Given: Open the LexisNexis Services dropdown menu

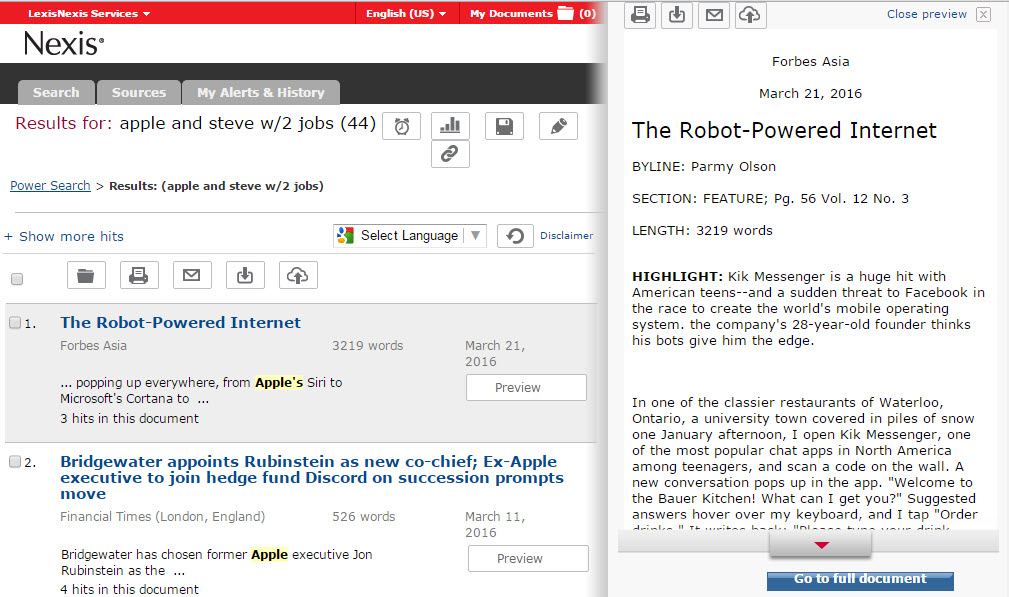Looking at the screenshot, I should click(x=89, y=14).
